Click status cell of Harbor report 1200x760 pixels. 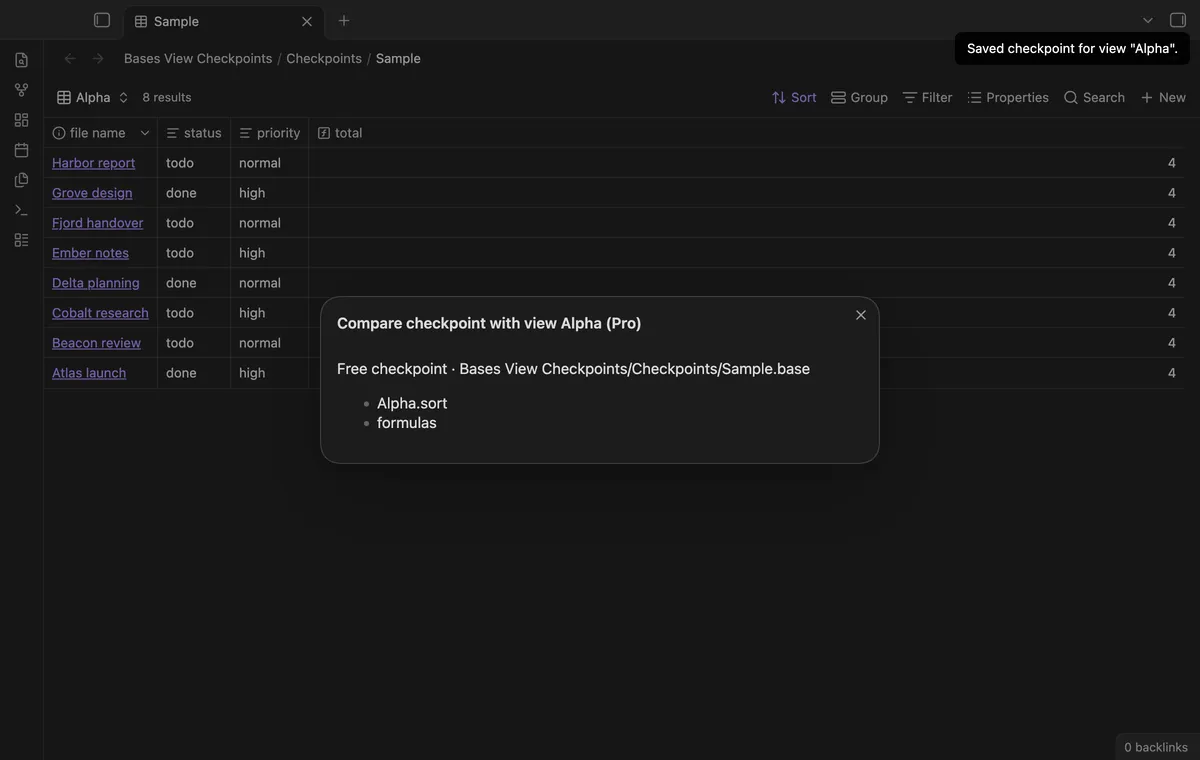(194, 163)
